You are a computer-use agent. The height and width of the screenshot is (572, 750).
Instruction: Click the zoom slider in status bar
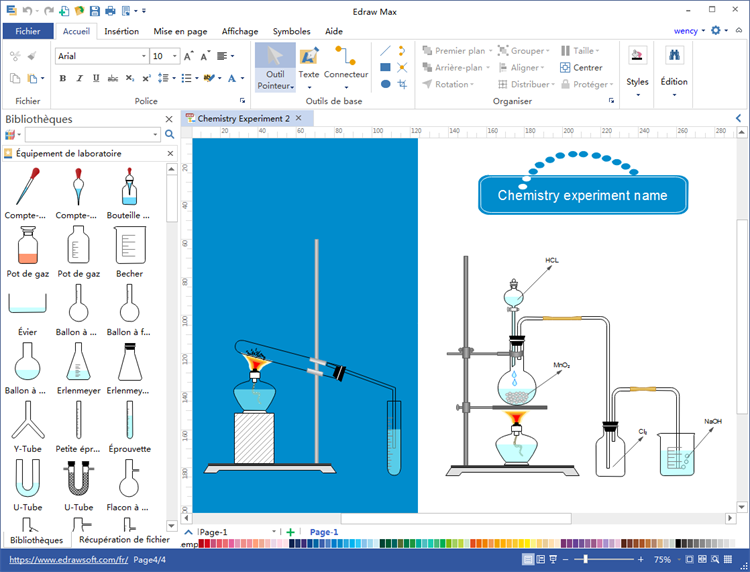tap(587, 560)
